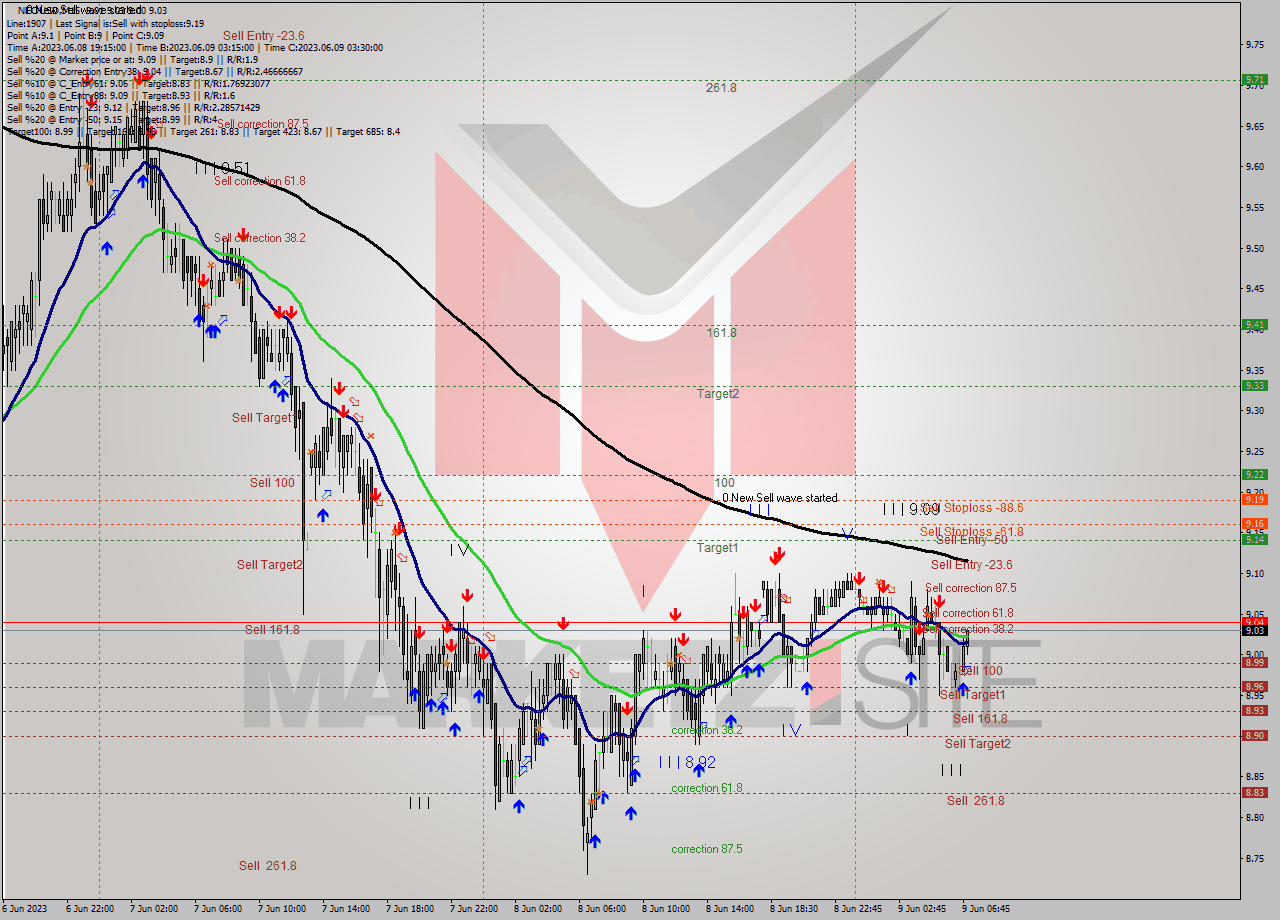Click 'Sell Entry -23.6' beside the 9.10 level

(972, 565)
